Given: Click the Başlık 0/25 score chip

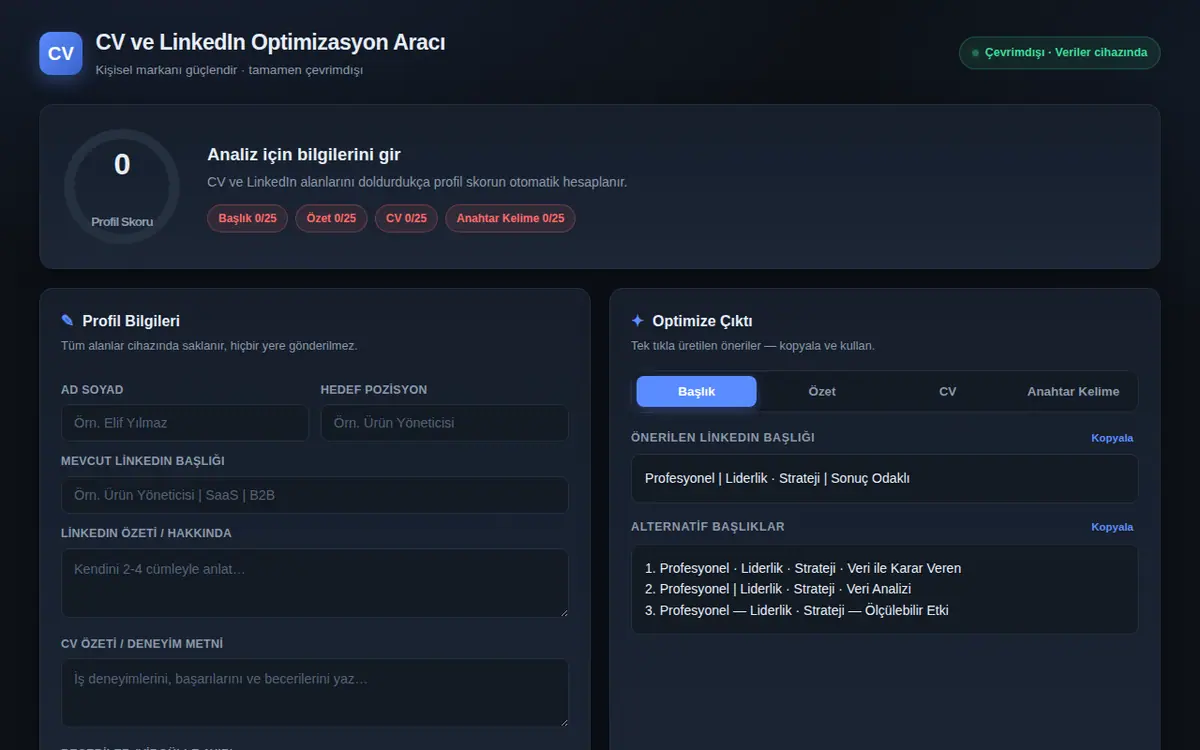Looking at the screenshot, I should 247,218.
